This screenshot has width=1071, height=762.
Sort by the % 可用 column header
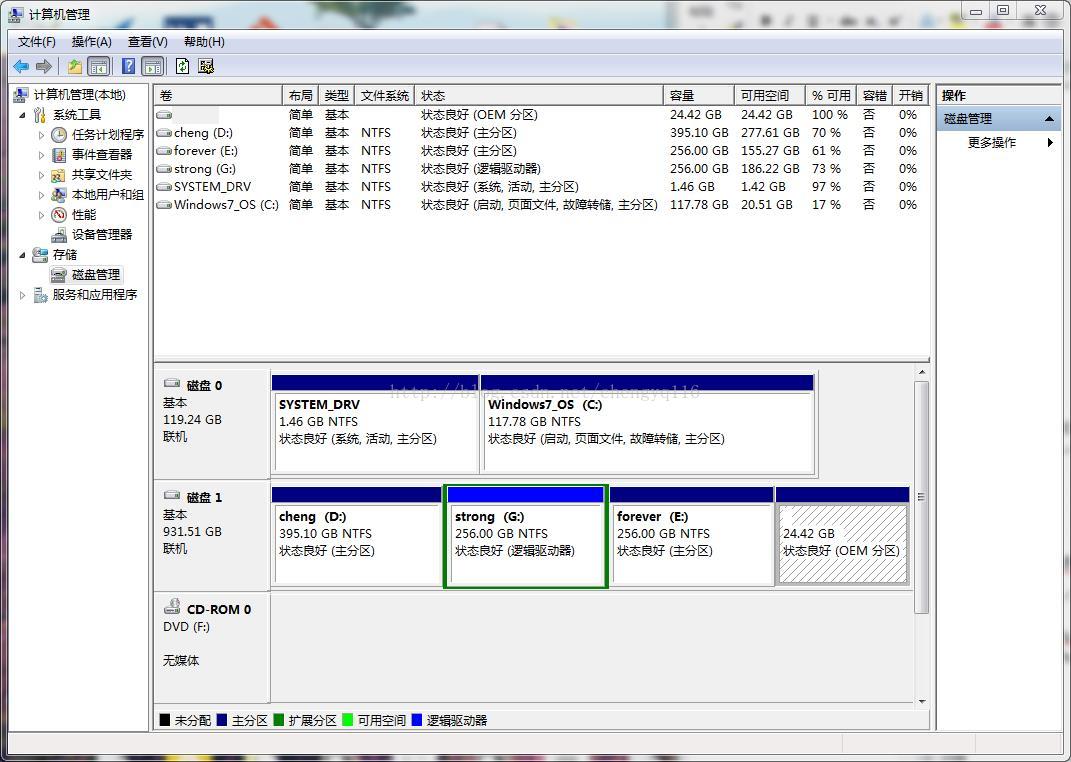coord(831,96)
